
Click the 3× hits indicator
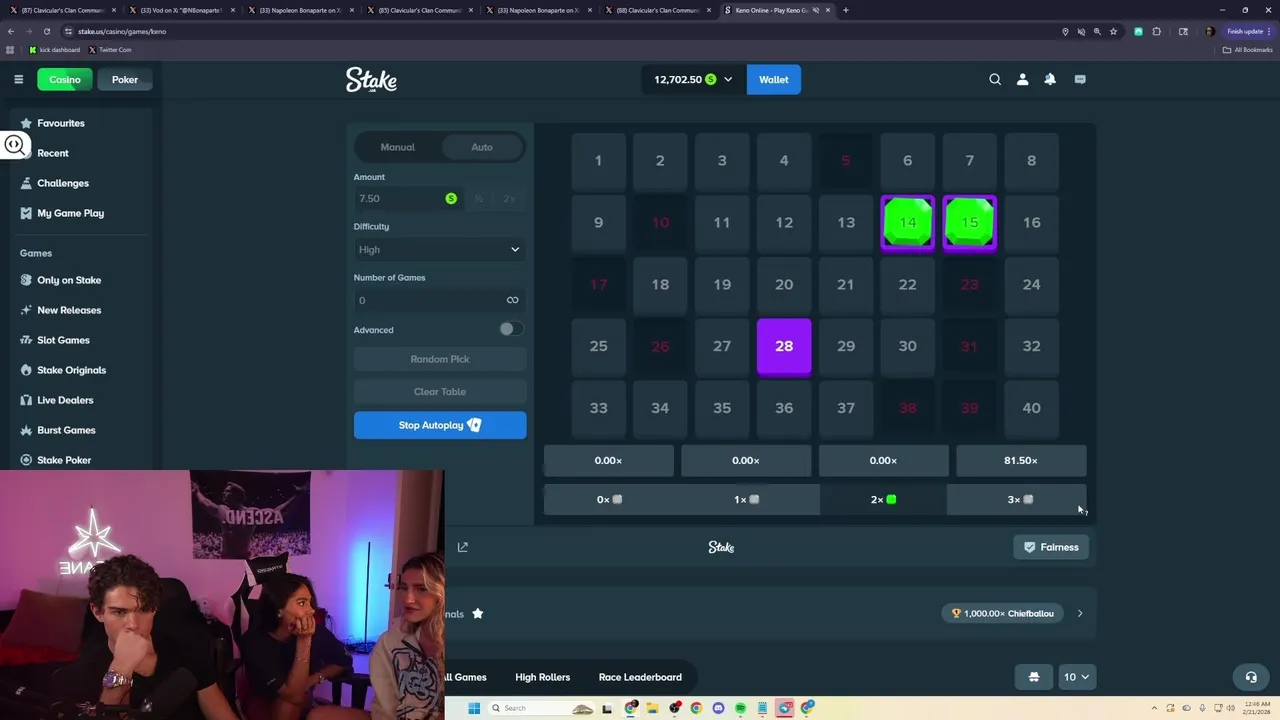click(x=1016, y=499)
